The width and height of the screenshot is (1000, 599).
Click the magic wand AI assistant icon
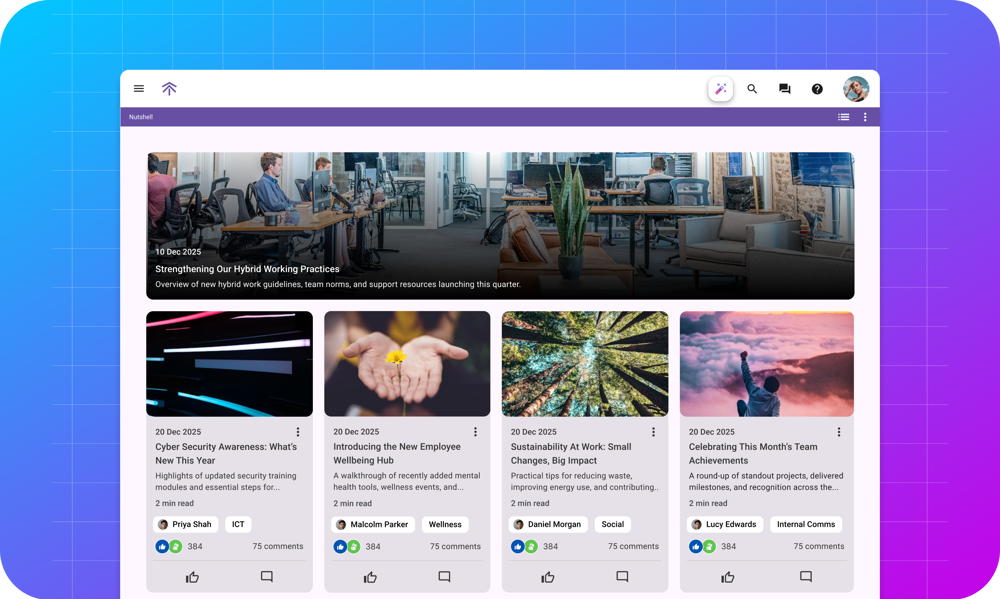(x=720, y=89)
